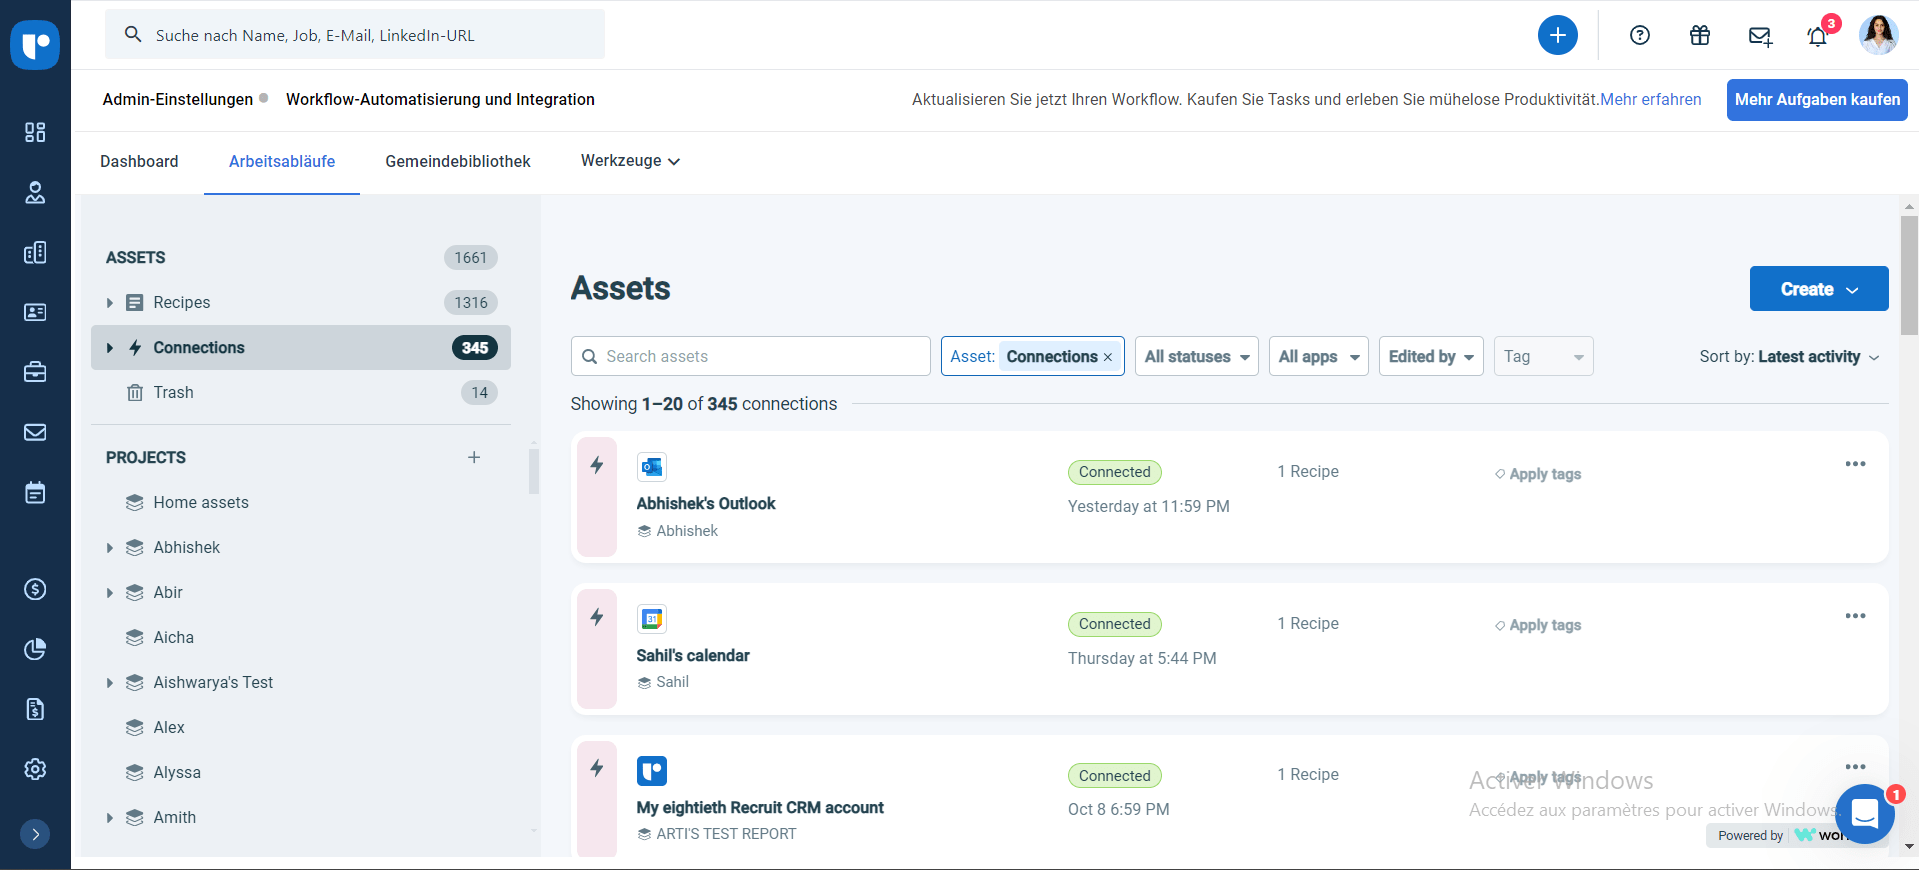Remove the Connections asset filter
1919x870 pixels.
[1108, 357]
